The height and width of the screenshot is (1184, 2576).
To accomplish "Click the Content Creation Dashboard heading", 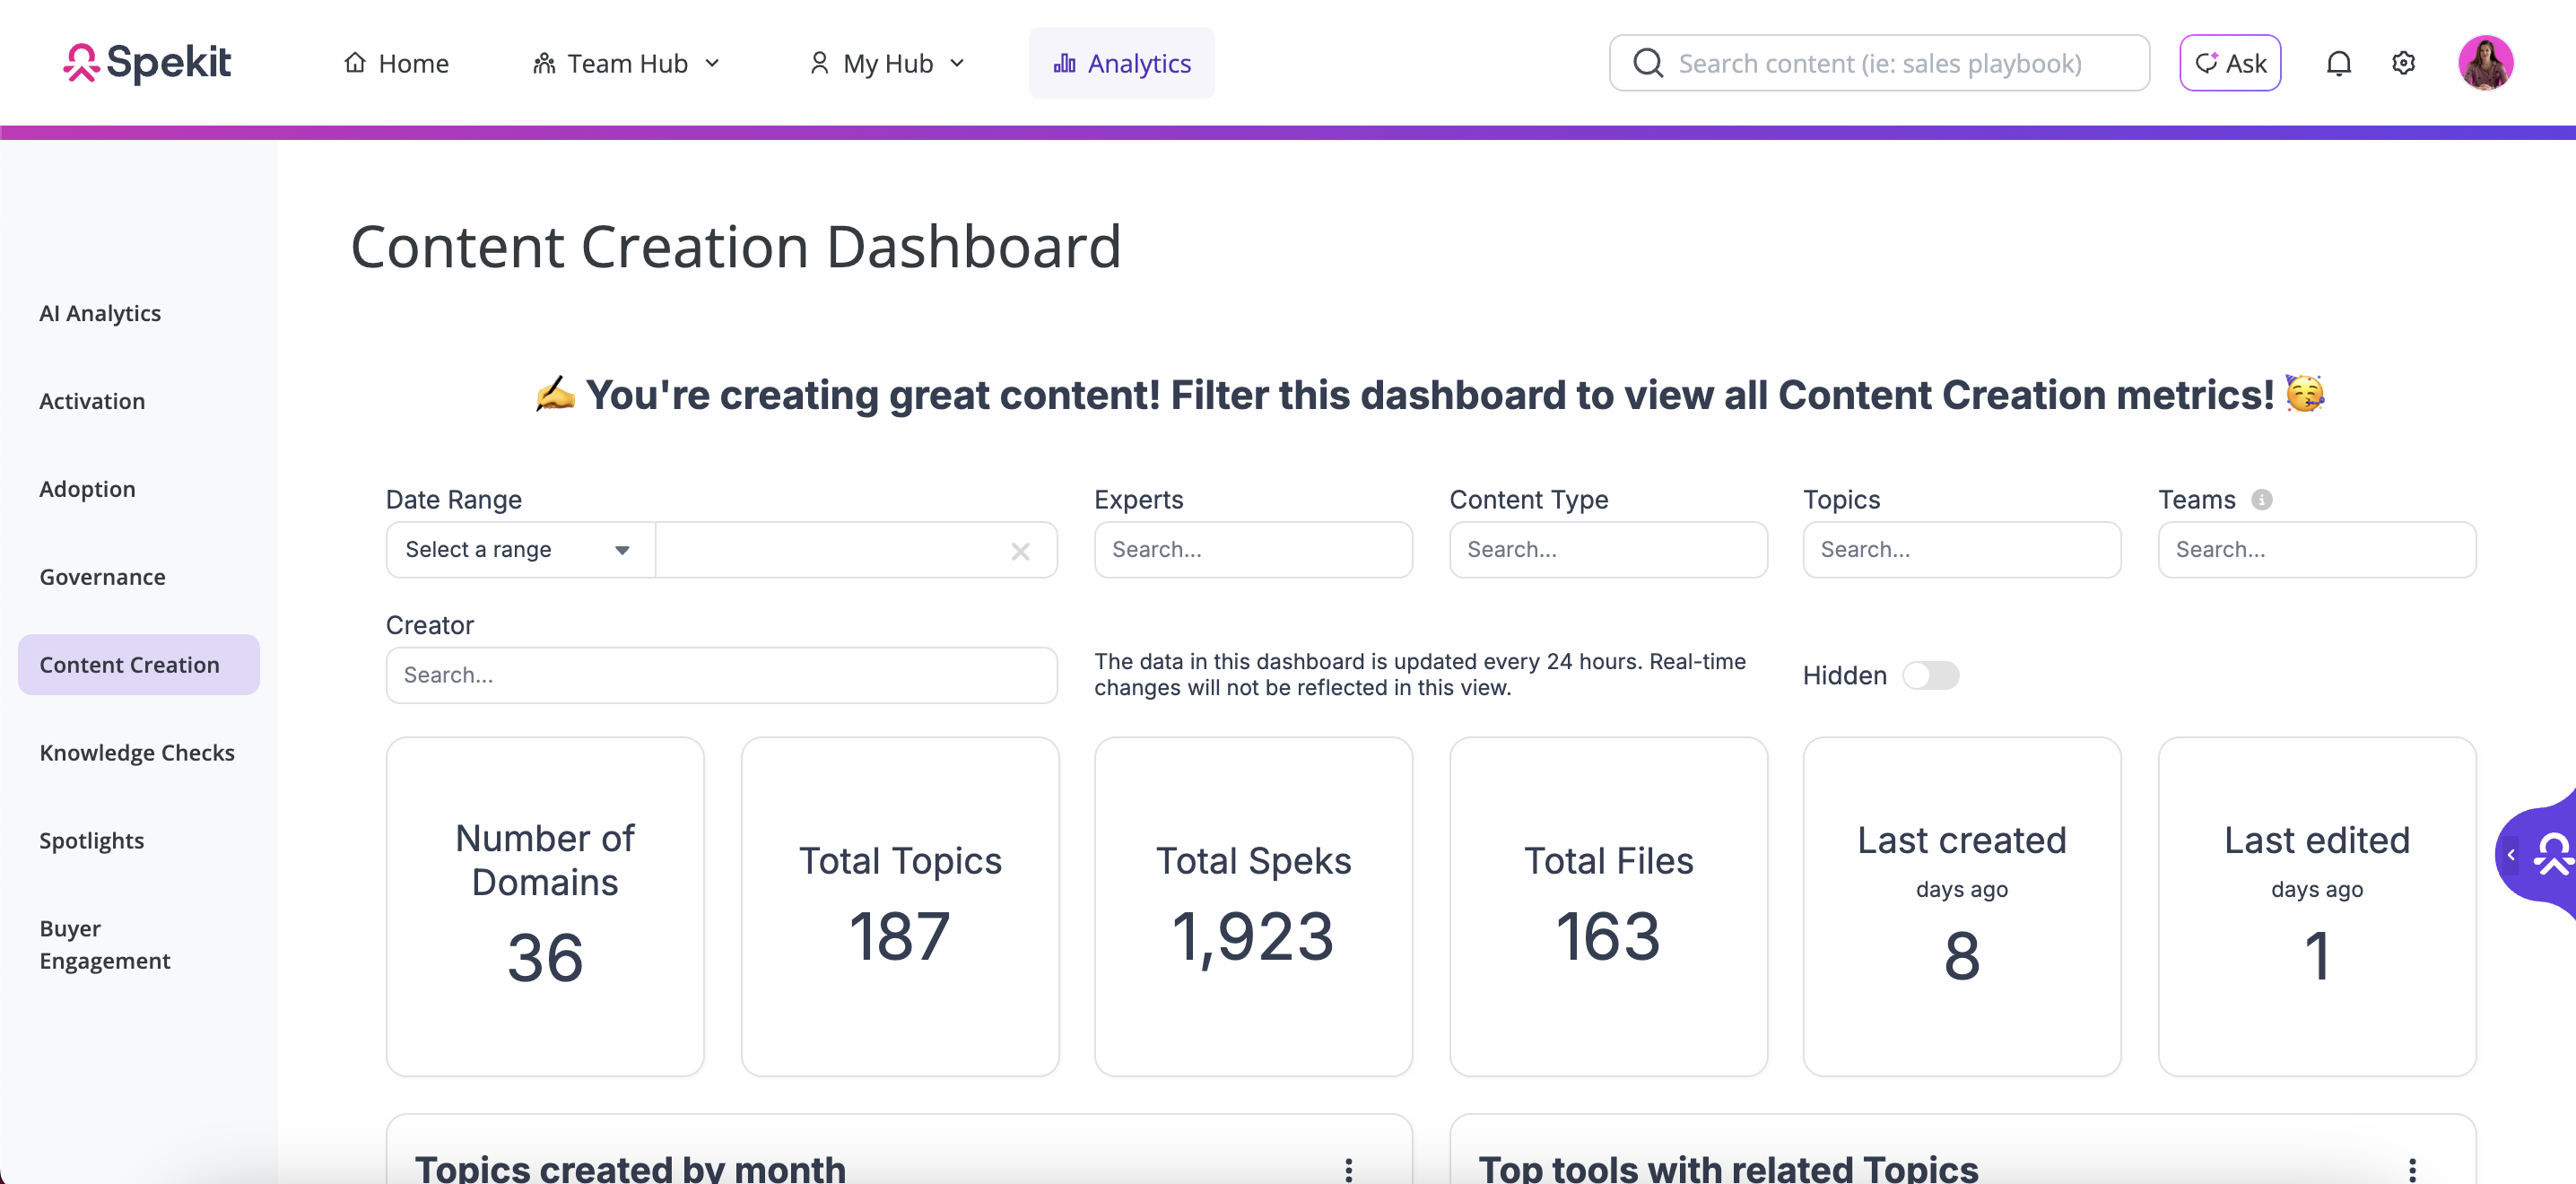I will click(736, 246).
